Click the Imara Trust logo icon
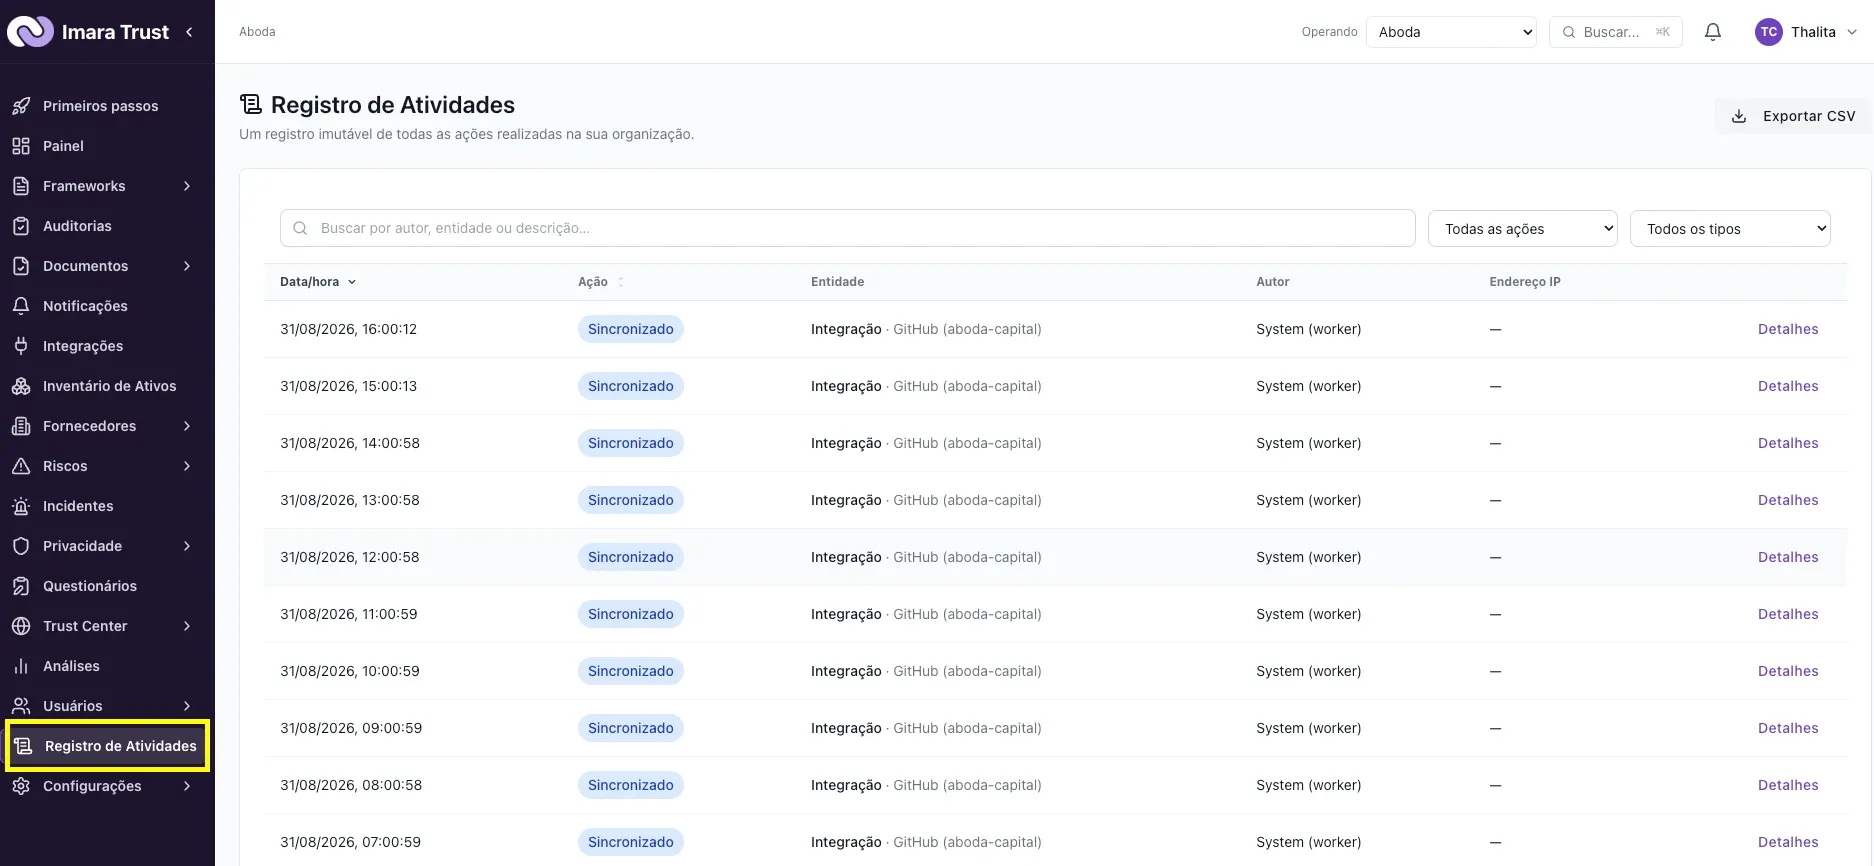 [x=30, y=32]
